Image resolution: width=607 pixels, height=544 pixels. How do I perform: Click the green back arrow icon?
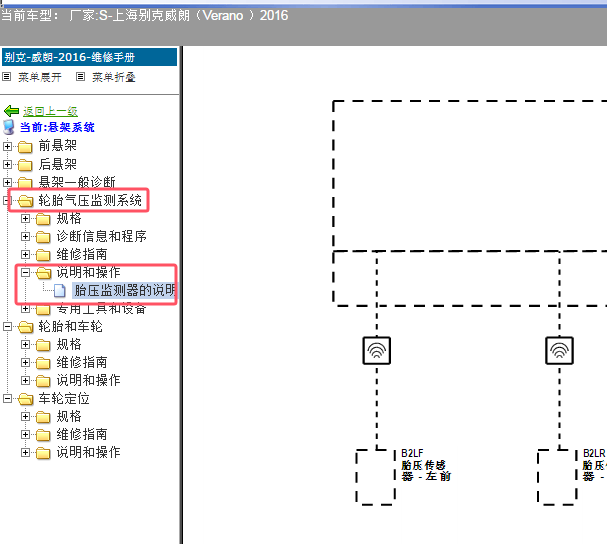click(x=12, y=111)
